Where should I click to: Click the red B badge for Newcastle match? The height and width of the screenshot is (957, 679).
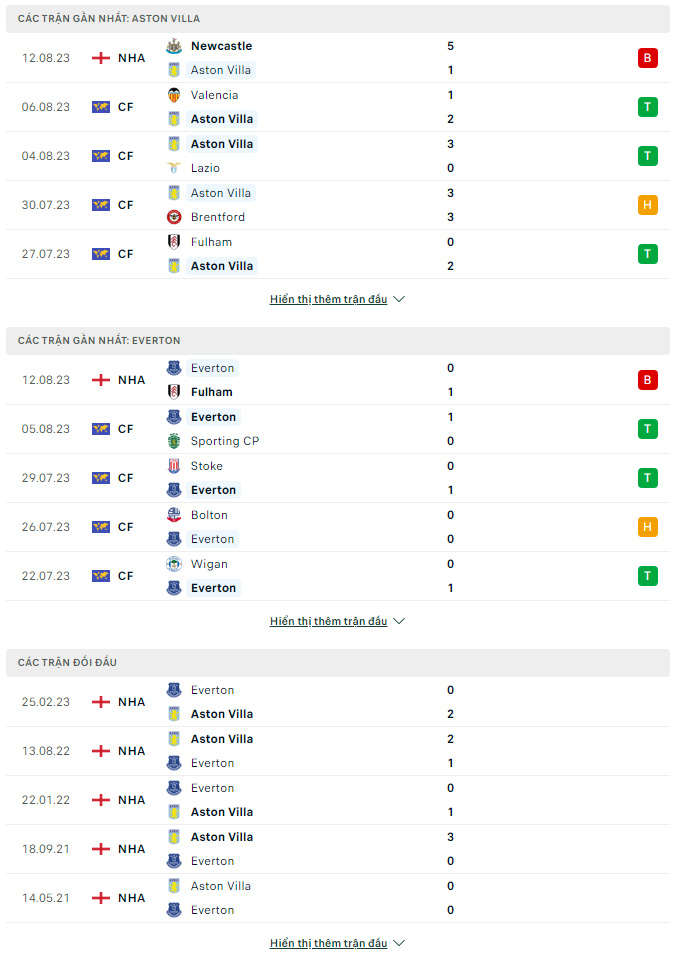coord(647,58)
